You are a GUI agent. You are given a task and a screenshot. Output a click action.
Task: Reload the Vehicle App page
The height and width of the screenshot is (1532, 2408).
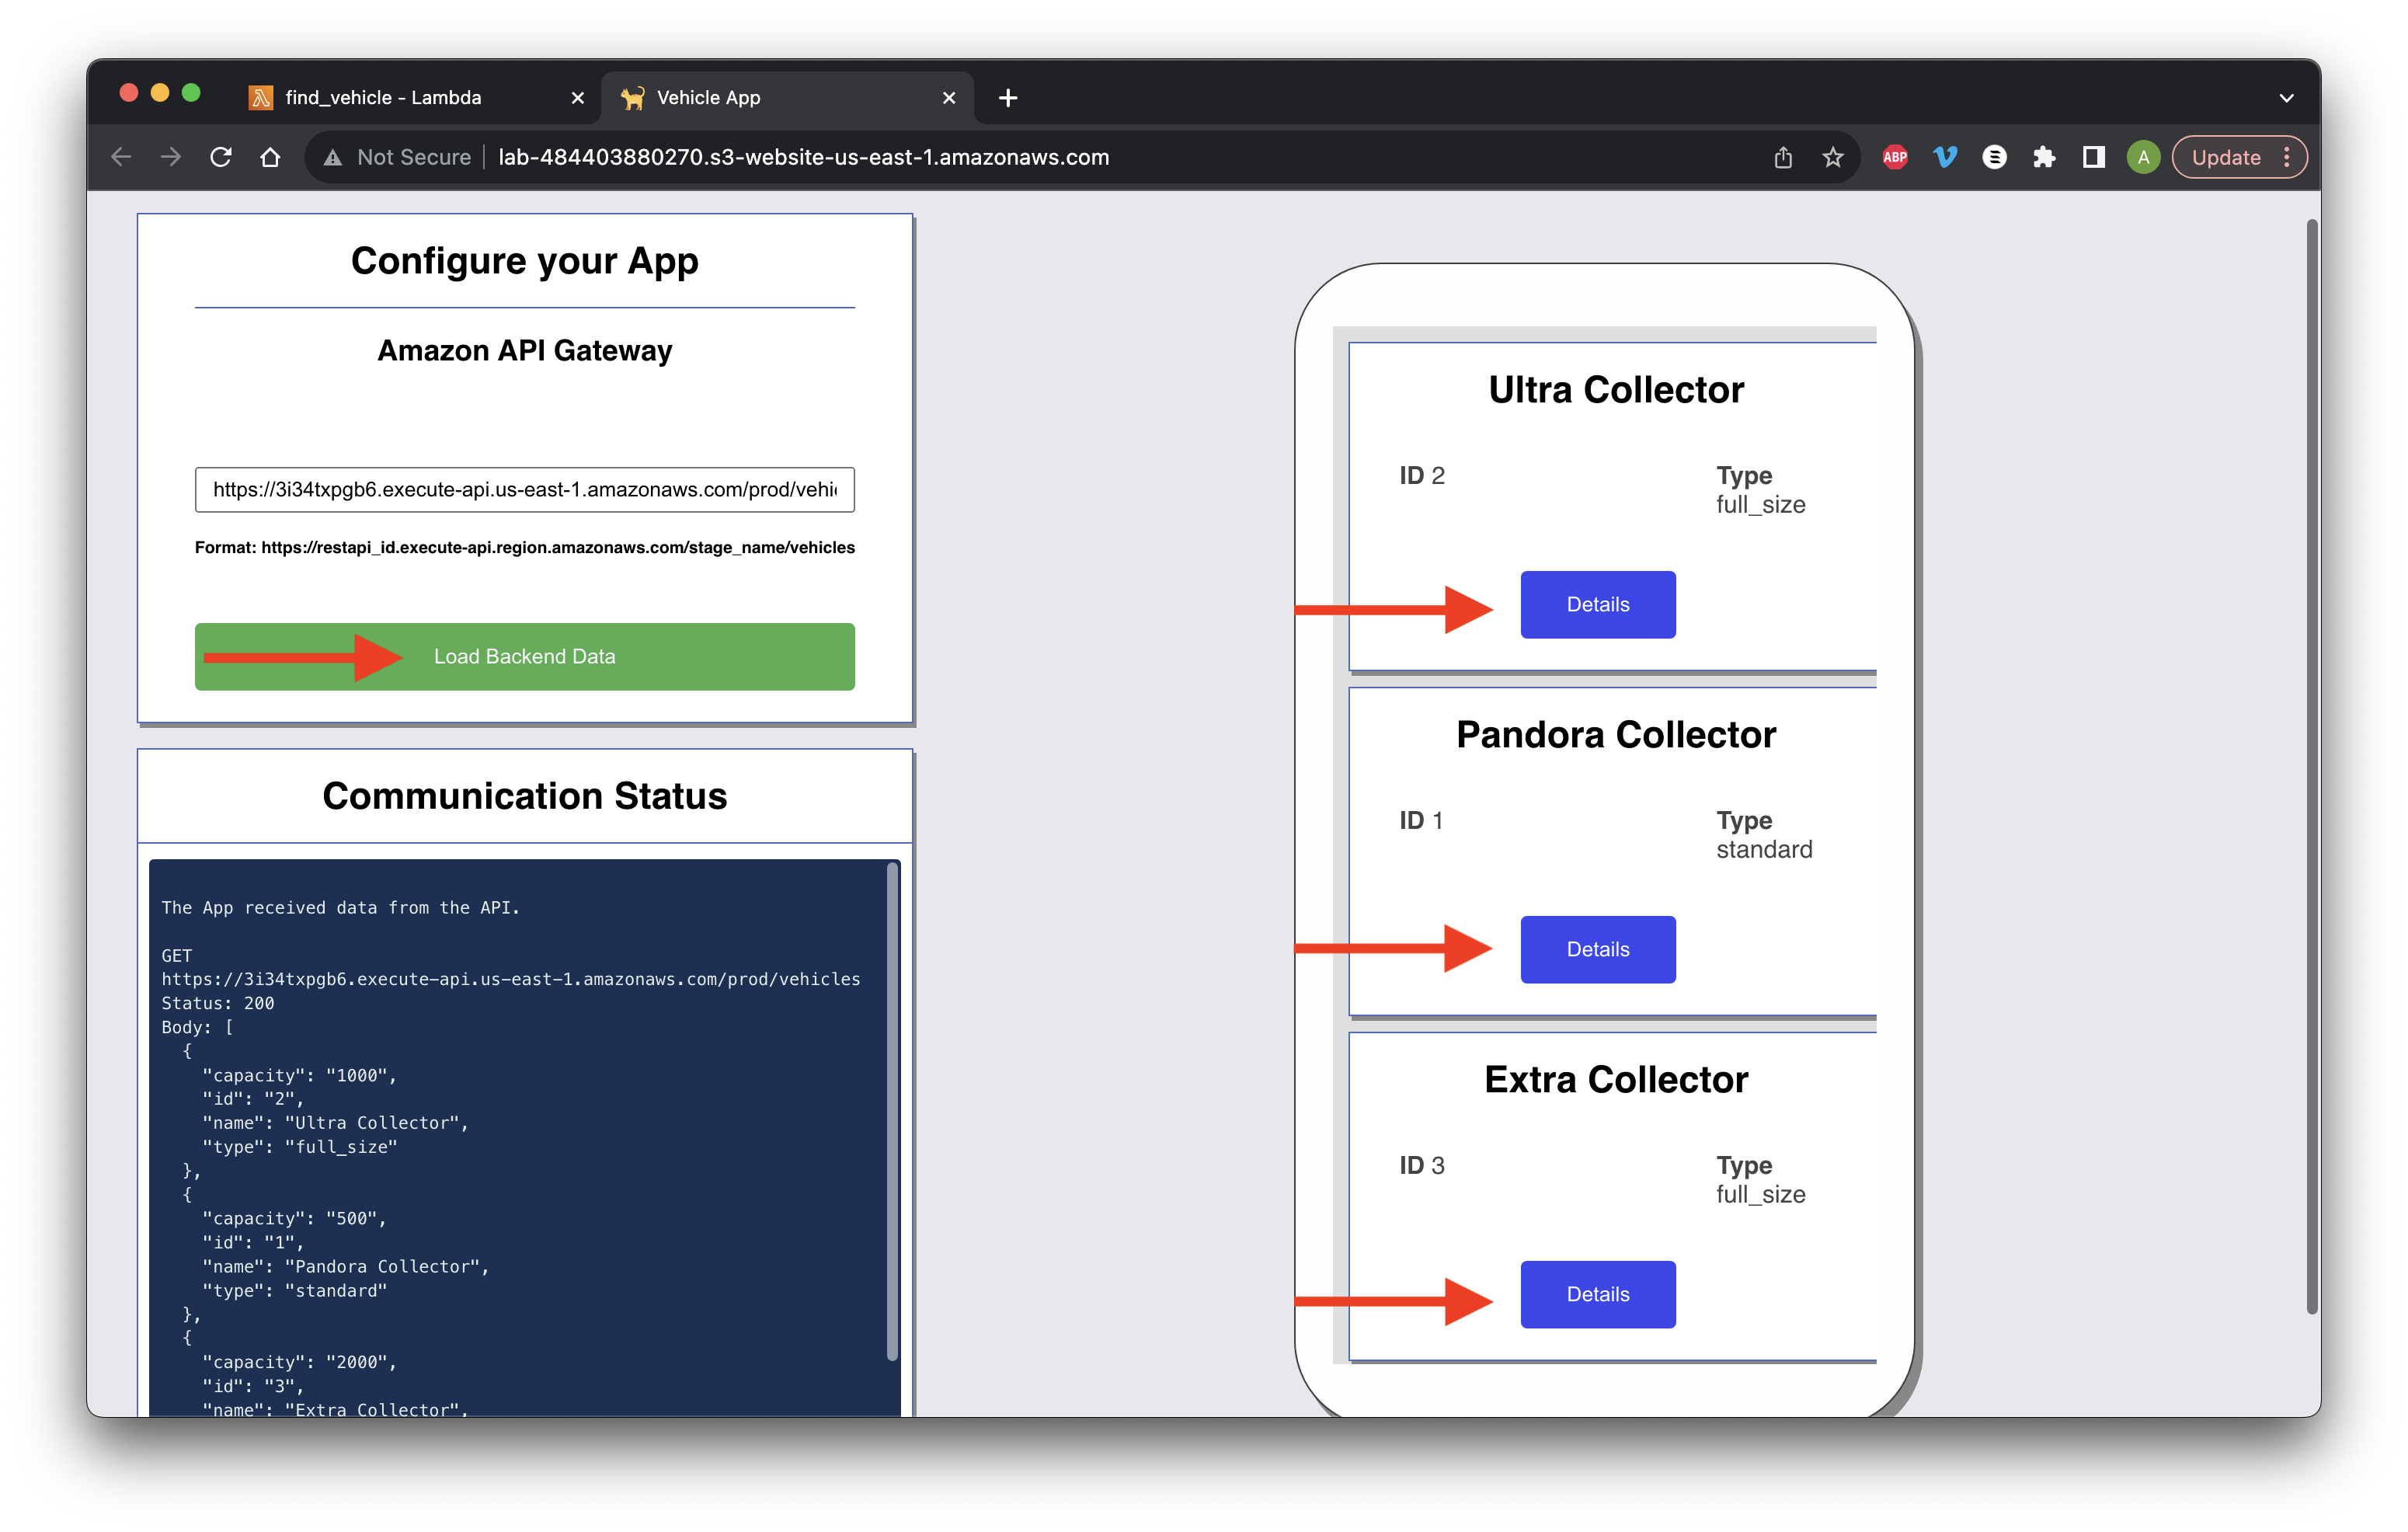(221, 157)
